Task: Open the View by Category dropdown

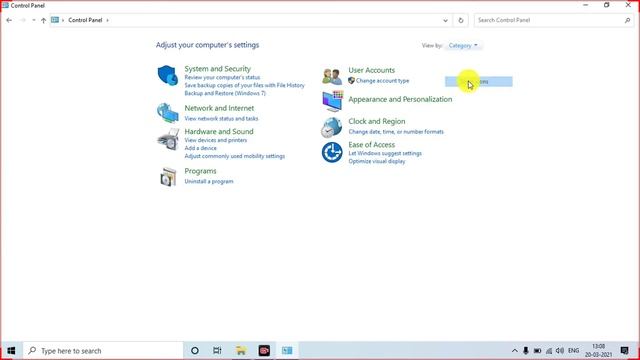Action: (463, 45)
